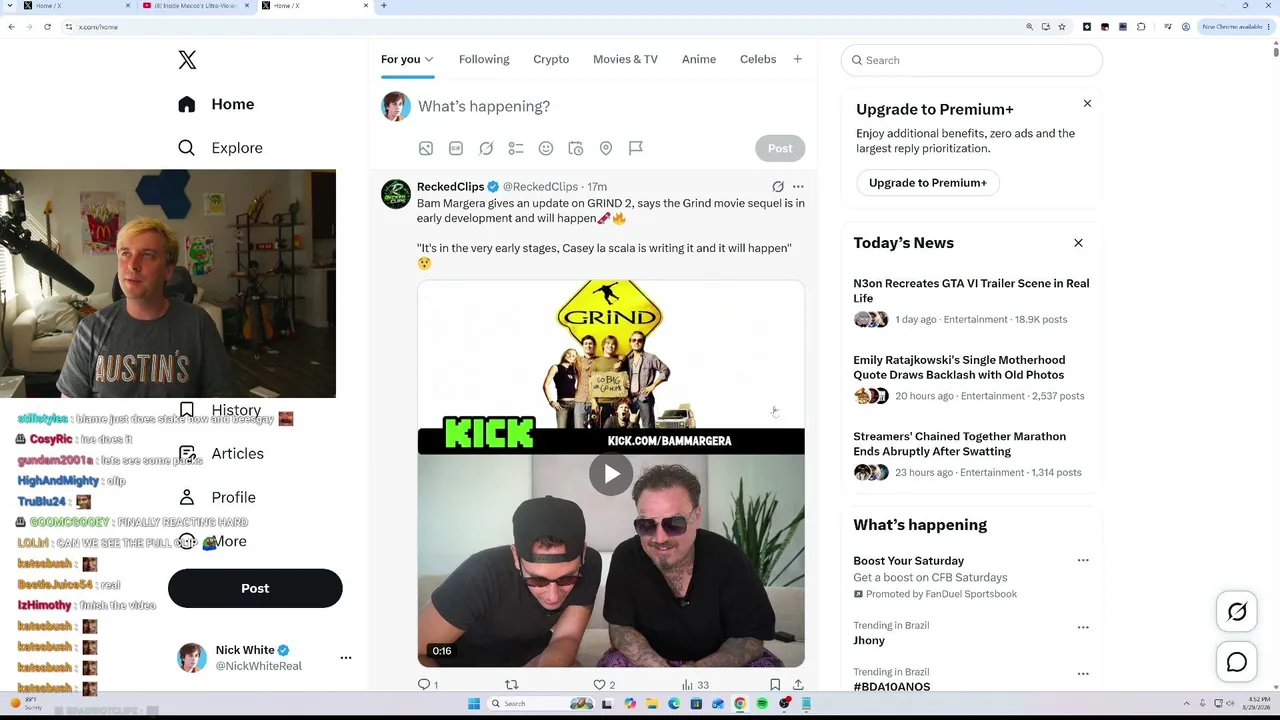Screen dimensions: 1280x720
Task: Enhance post with Grok icon
Action: click(486, 148)
